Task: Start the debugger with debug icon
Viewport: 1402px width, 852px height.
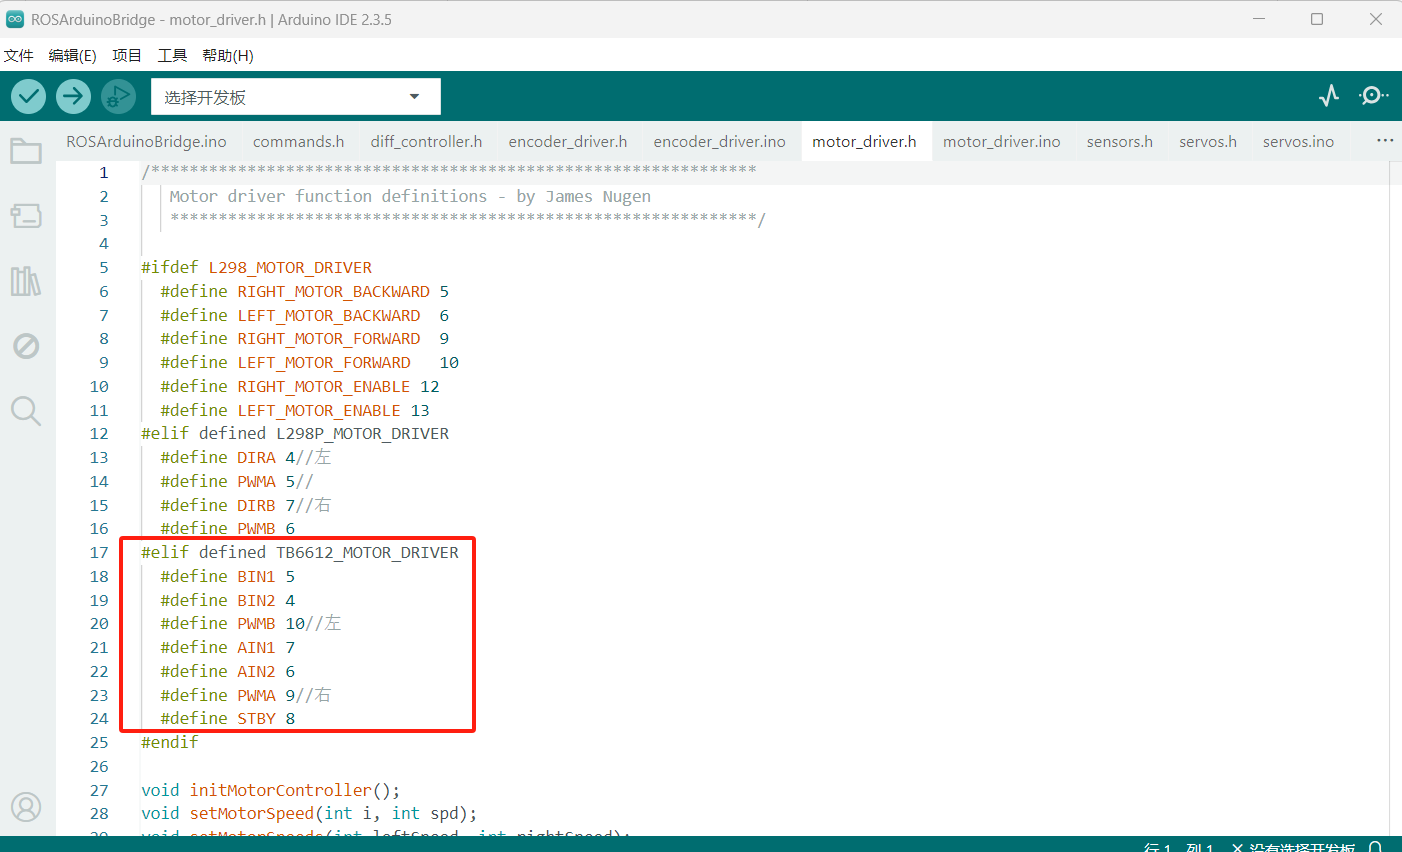Action: point(118,97)
